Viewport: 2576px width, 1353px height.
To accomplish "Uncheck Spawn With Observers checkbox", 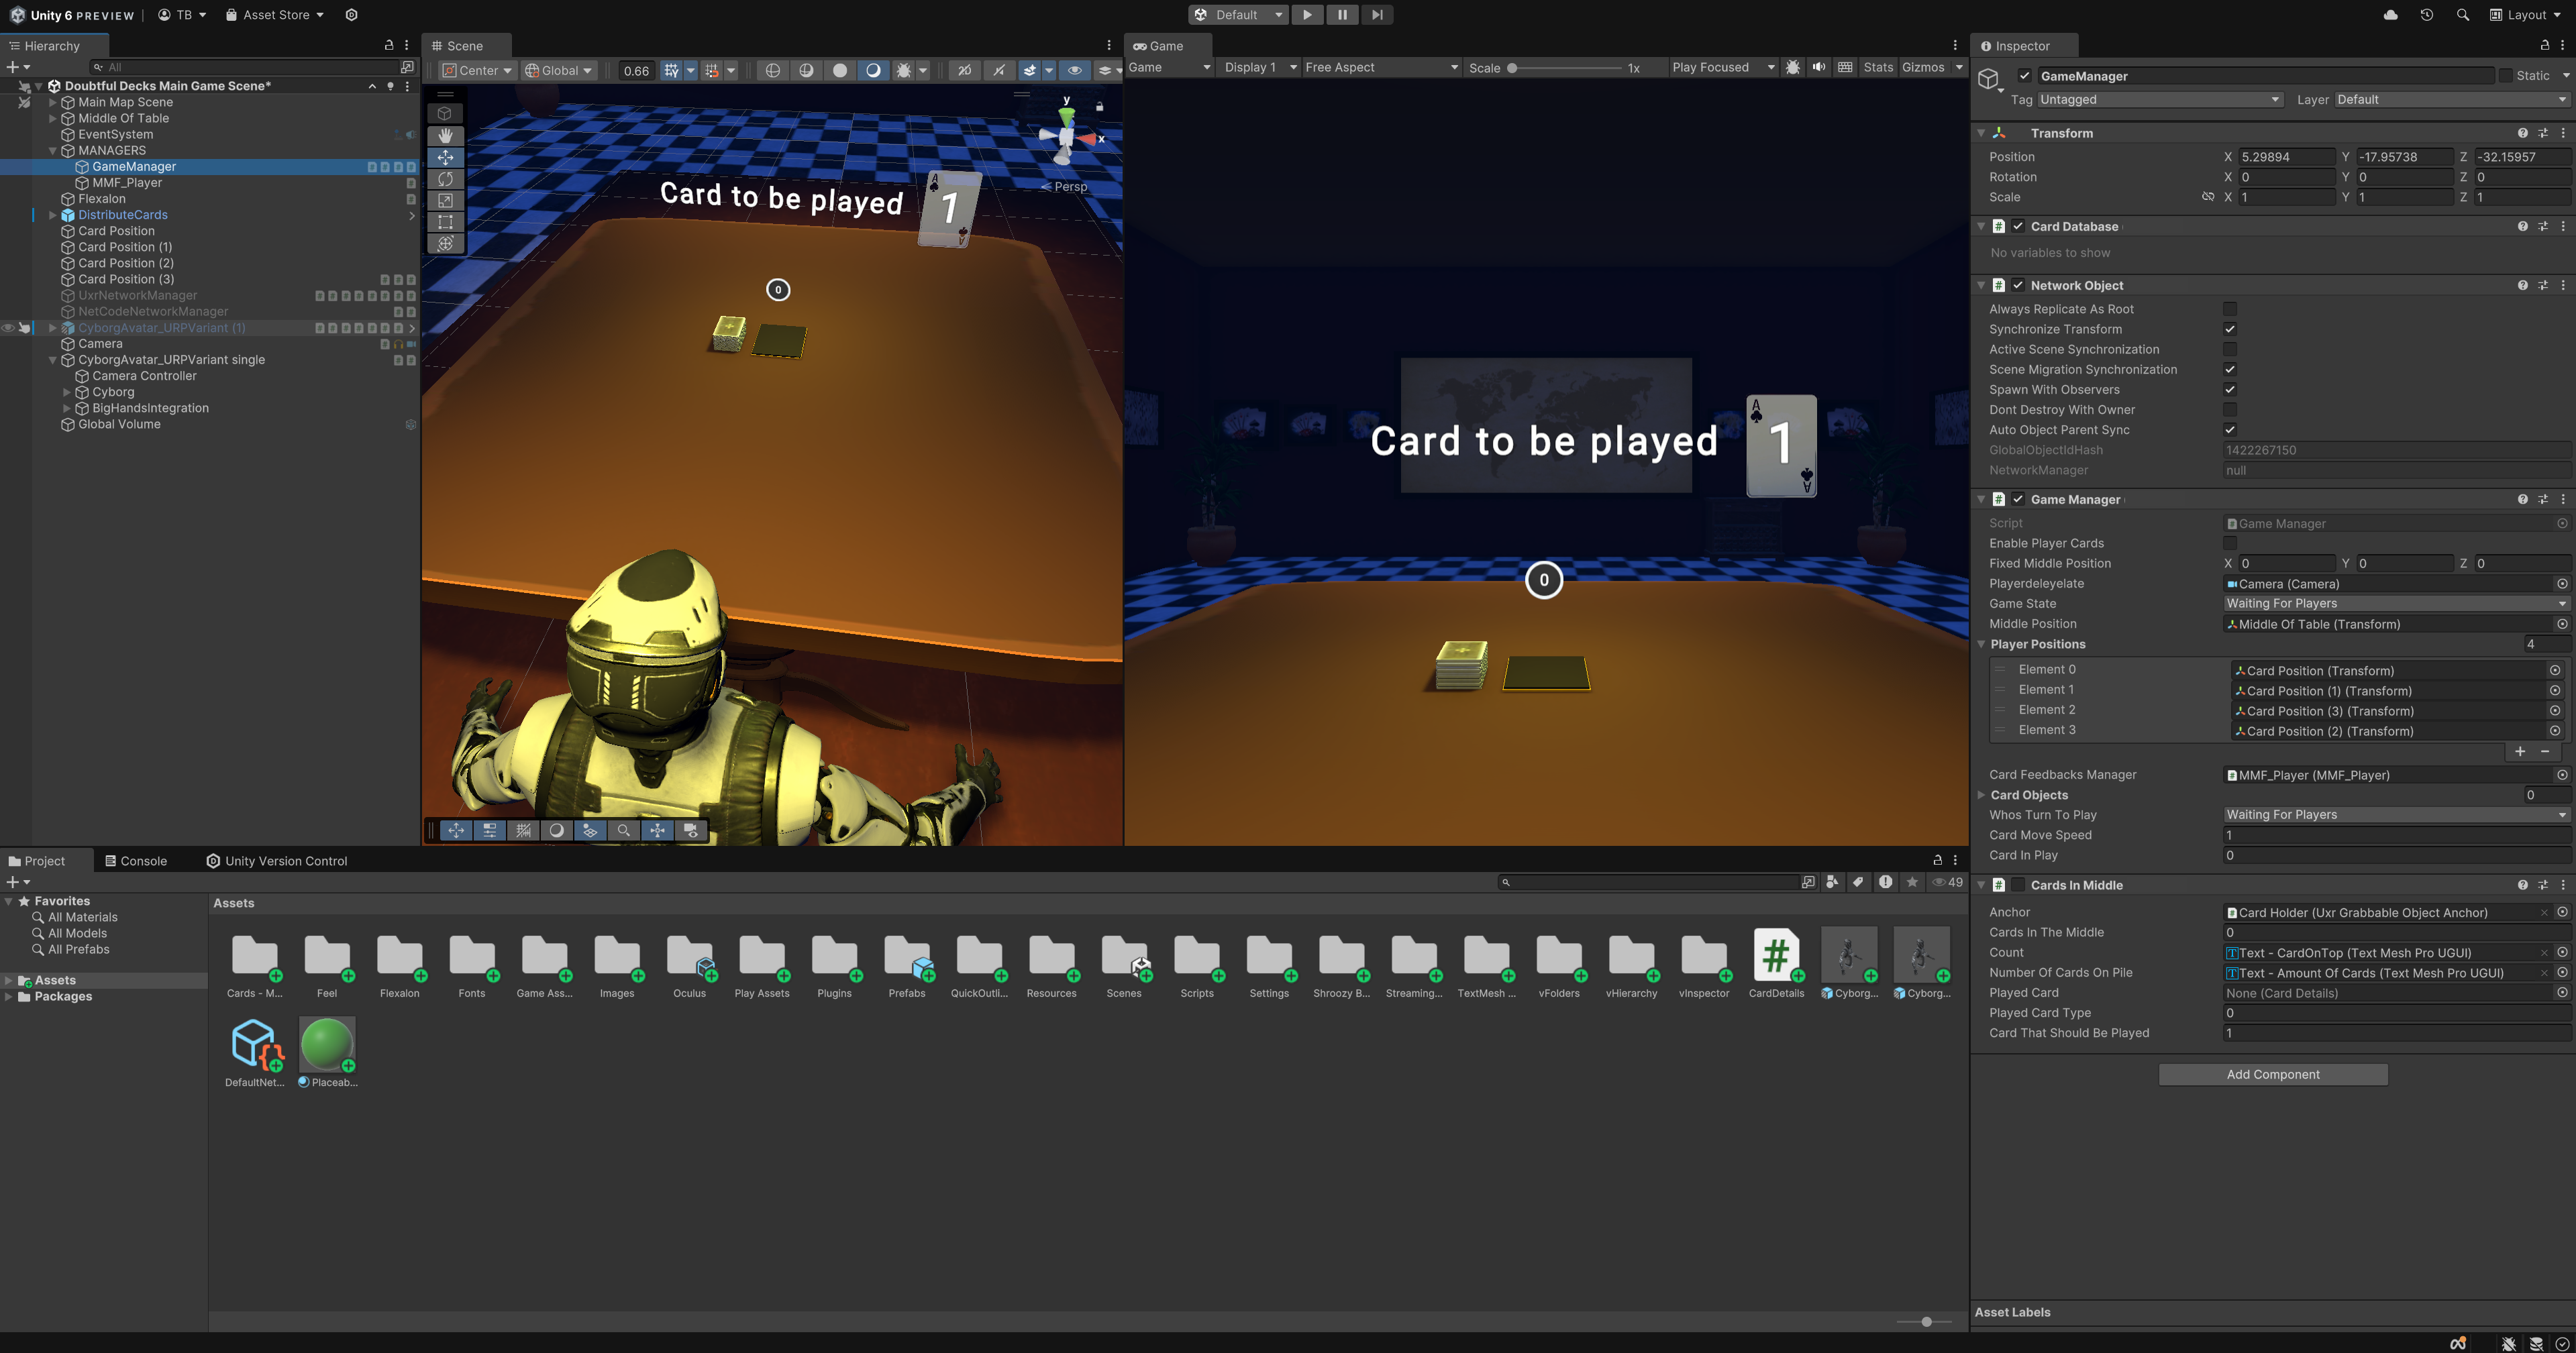I will tap(2229, 389).
